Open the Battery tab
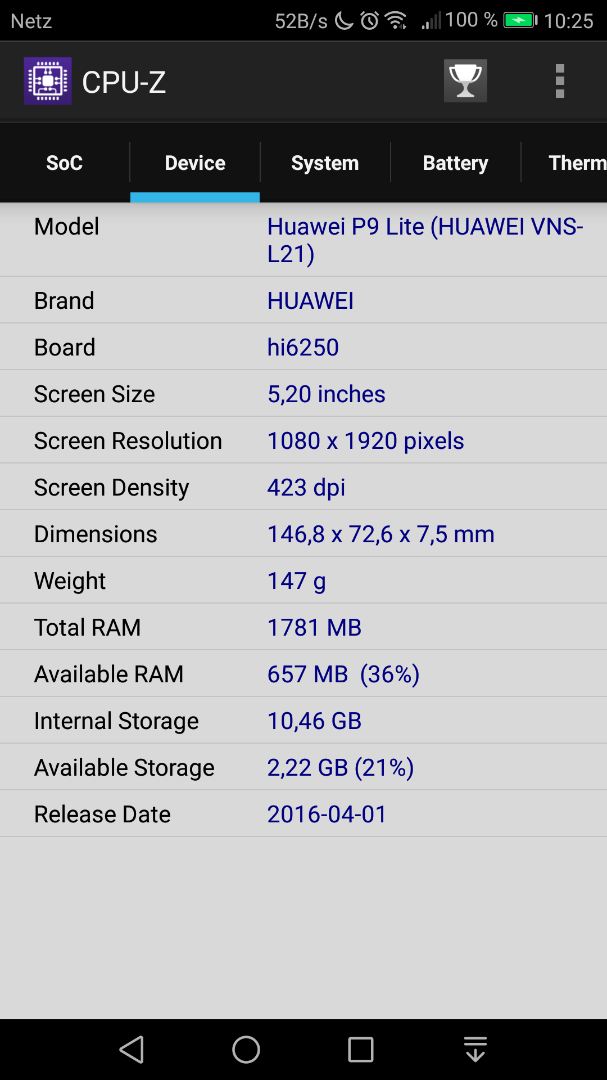This screenshot has width=607, height=1080. [x=455, y=163]
